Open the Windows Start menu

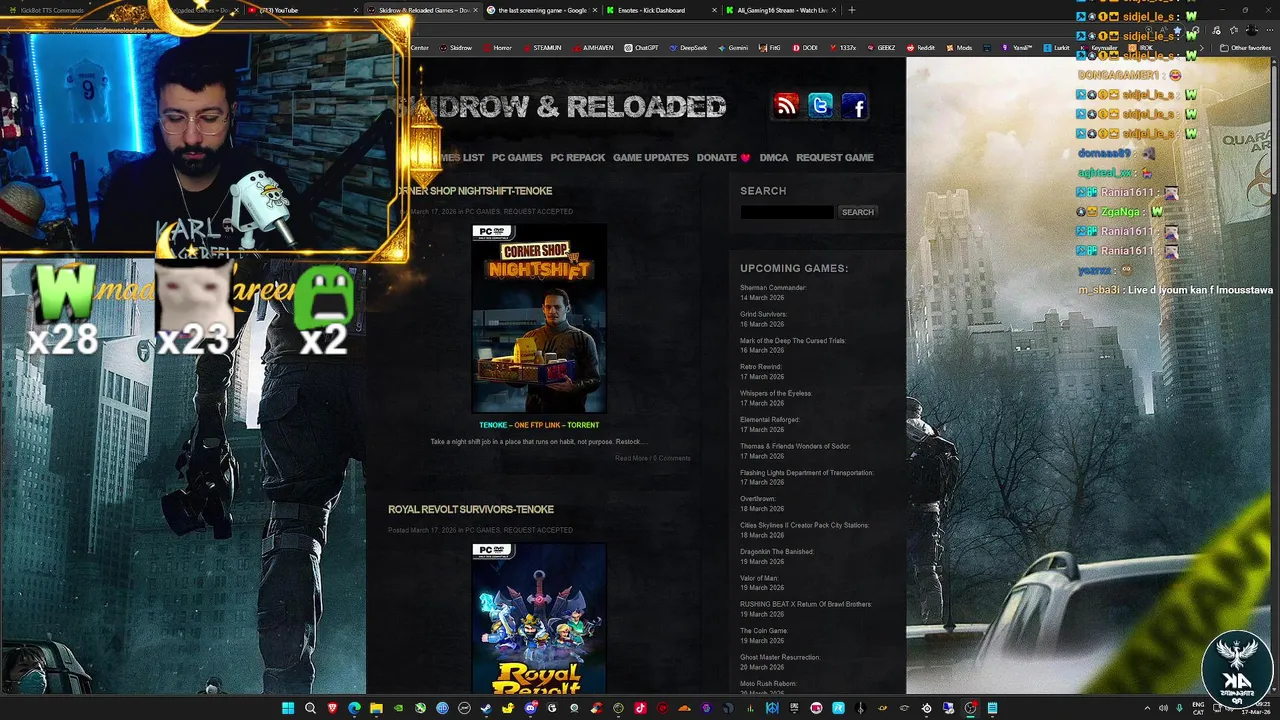point(288,708)
